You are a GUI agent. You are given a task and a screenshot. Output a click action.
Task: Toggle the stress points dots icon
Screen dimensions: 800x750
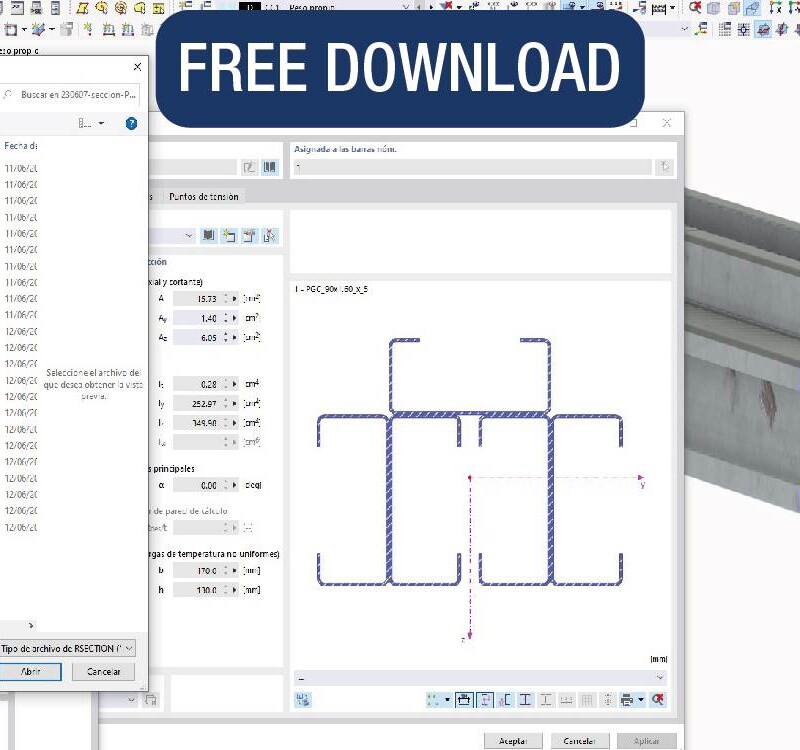433,699
